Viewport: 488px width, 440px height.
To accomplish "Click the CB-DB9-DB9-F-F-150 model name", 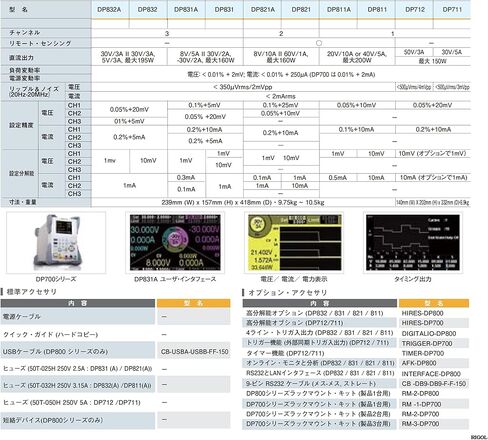I will pos(434,384).
